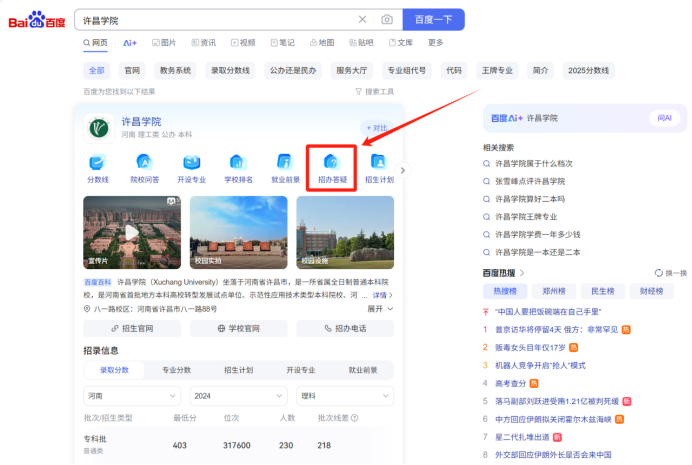Switch to the 郑州榜 tab
Viewport: 692px width, 465px height.
coord(554,291)
